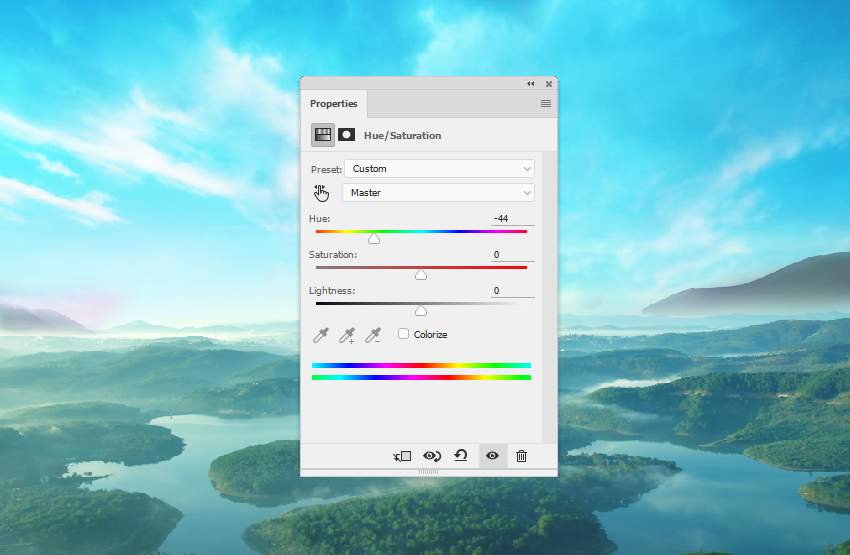Click the Saturation value field

point(512,254)
